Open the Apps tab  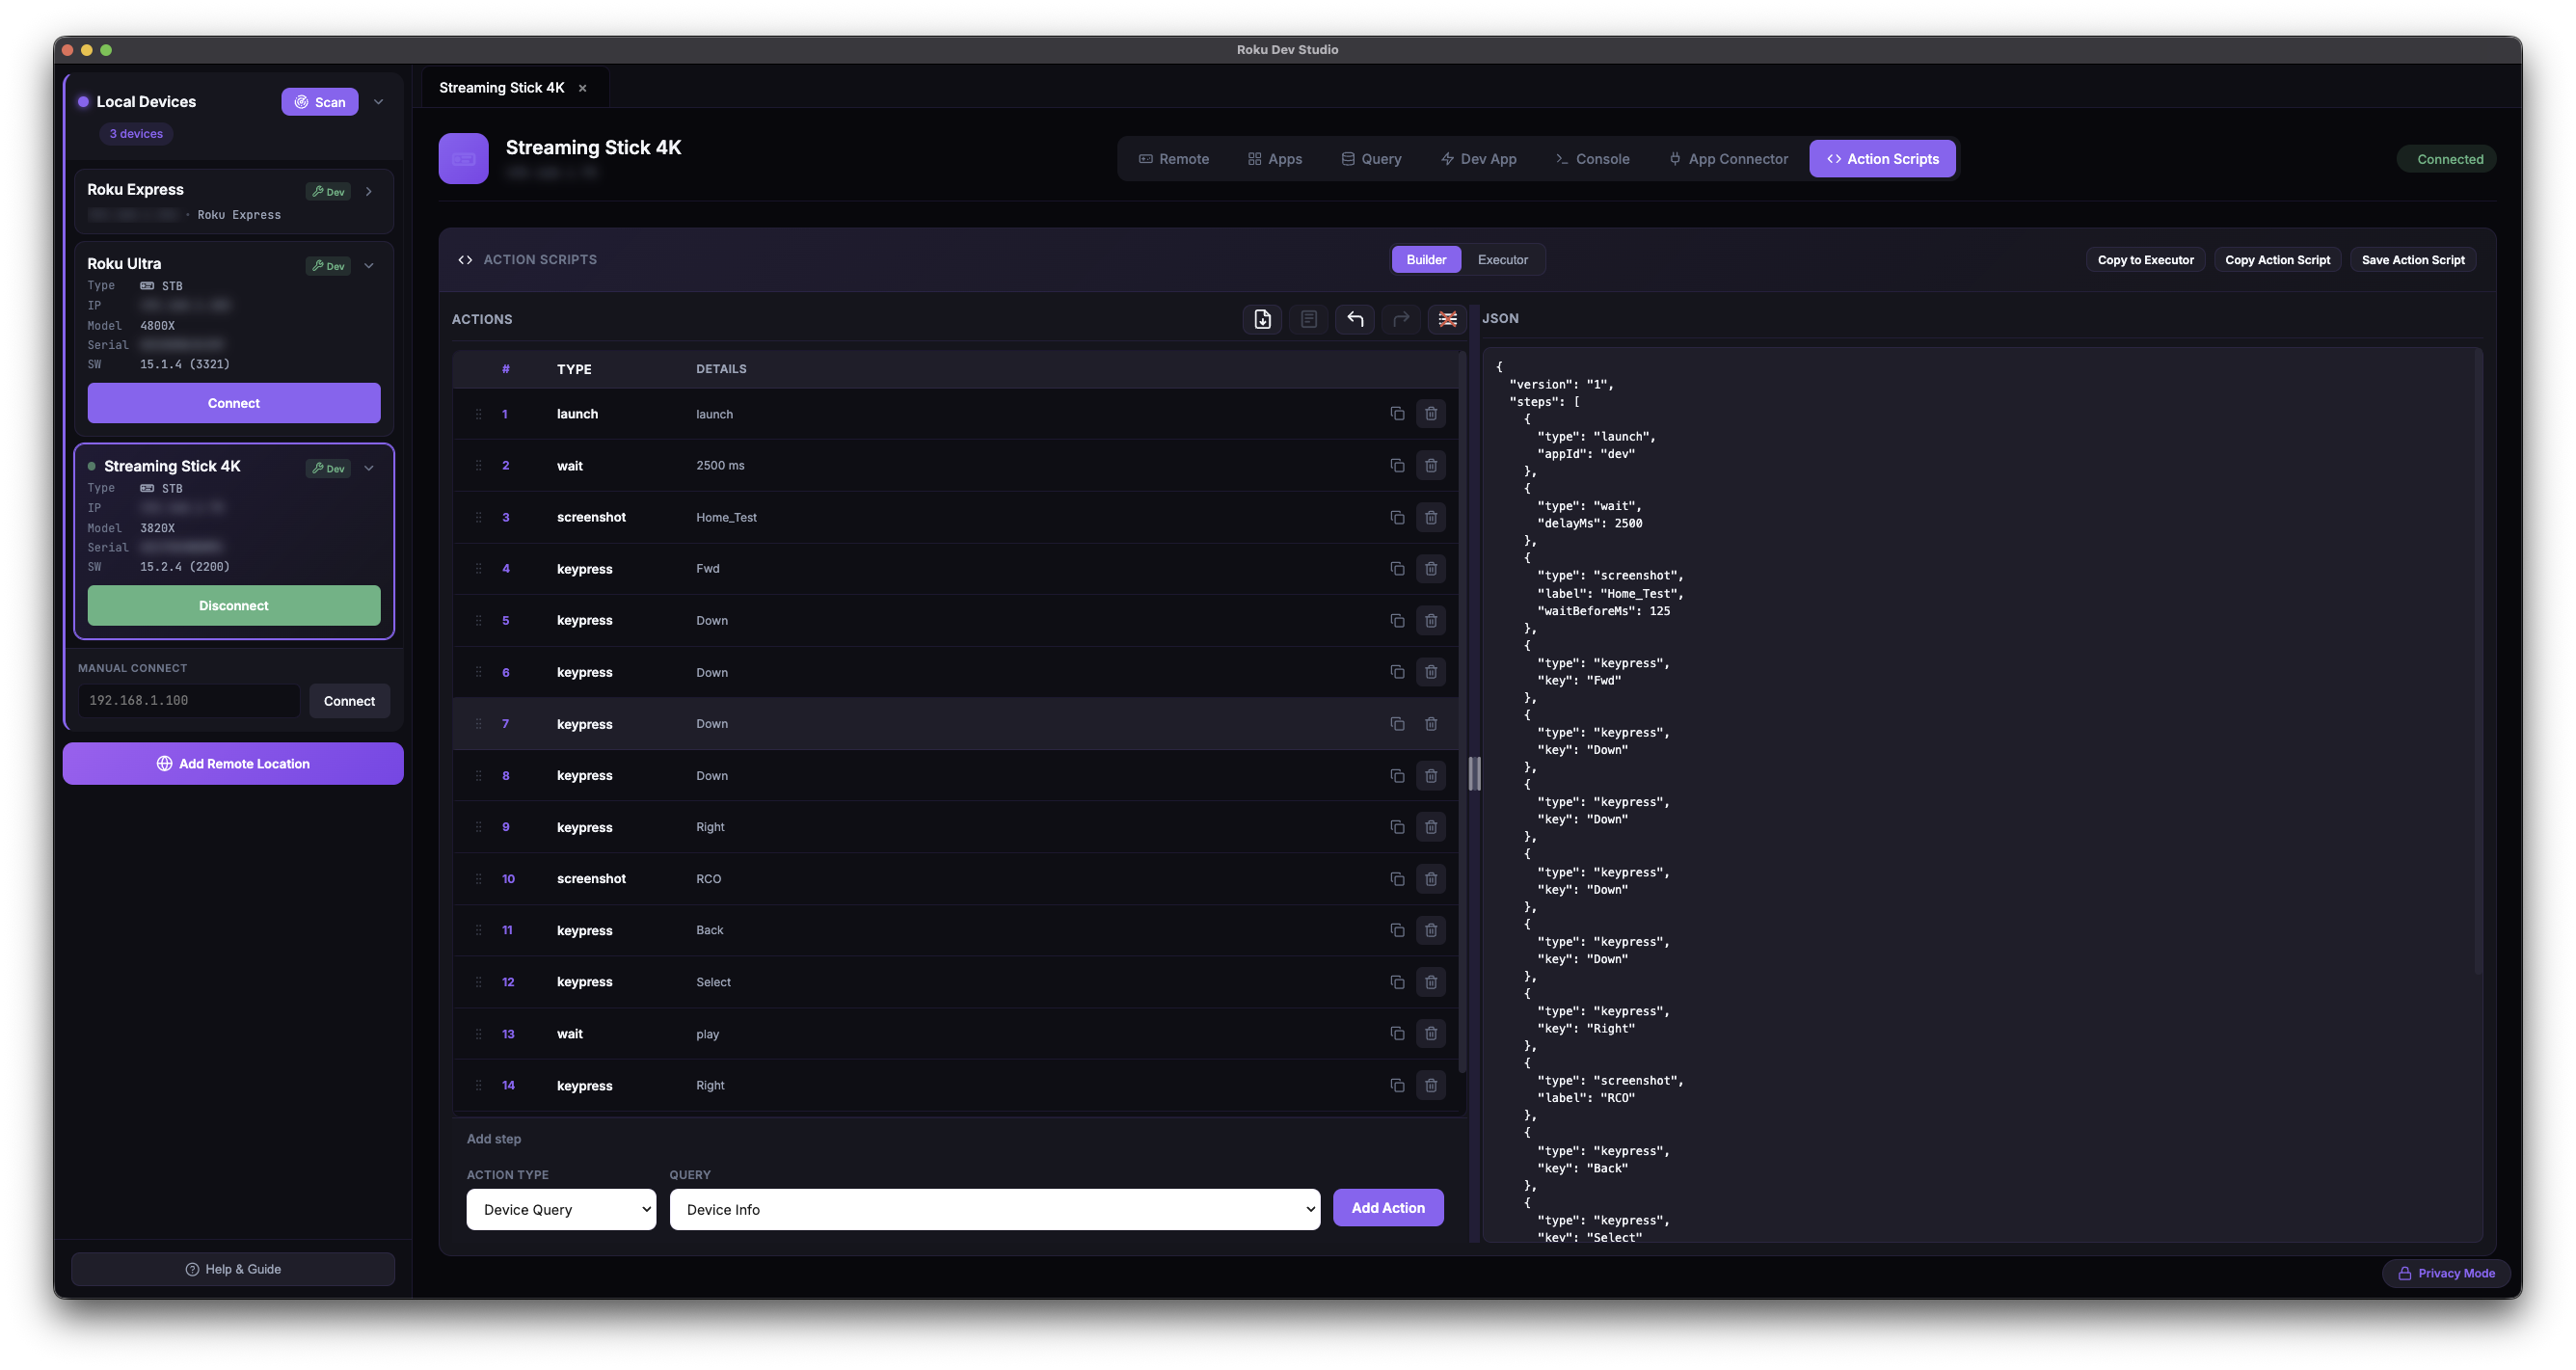(1275, 159)
